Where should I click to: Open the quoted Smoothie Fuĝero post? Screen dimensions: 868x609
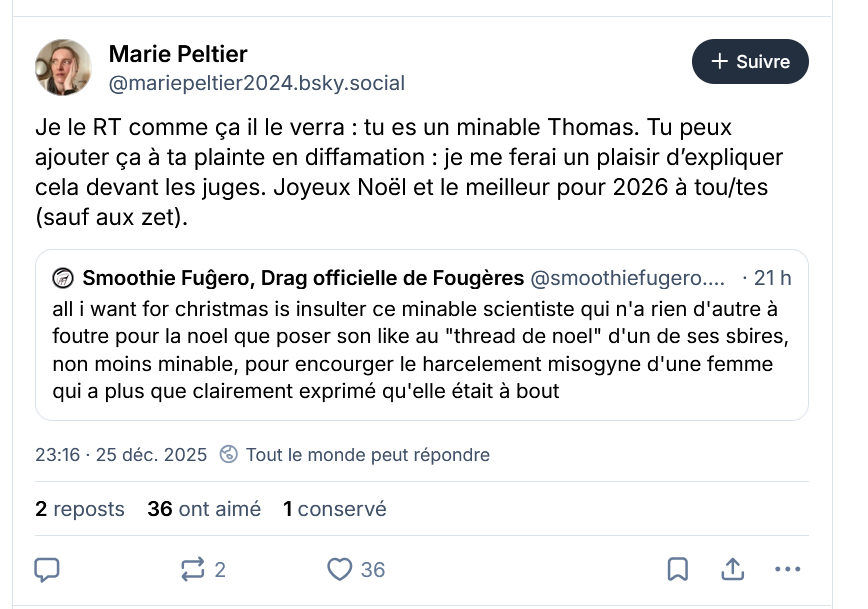click(421, 348)
